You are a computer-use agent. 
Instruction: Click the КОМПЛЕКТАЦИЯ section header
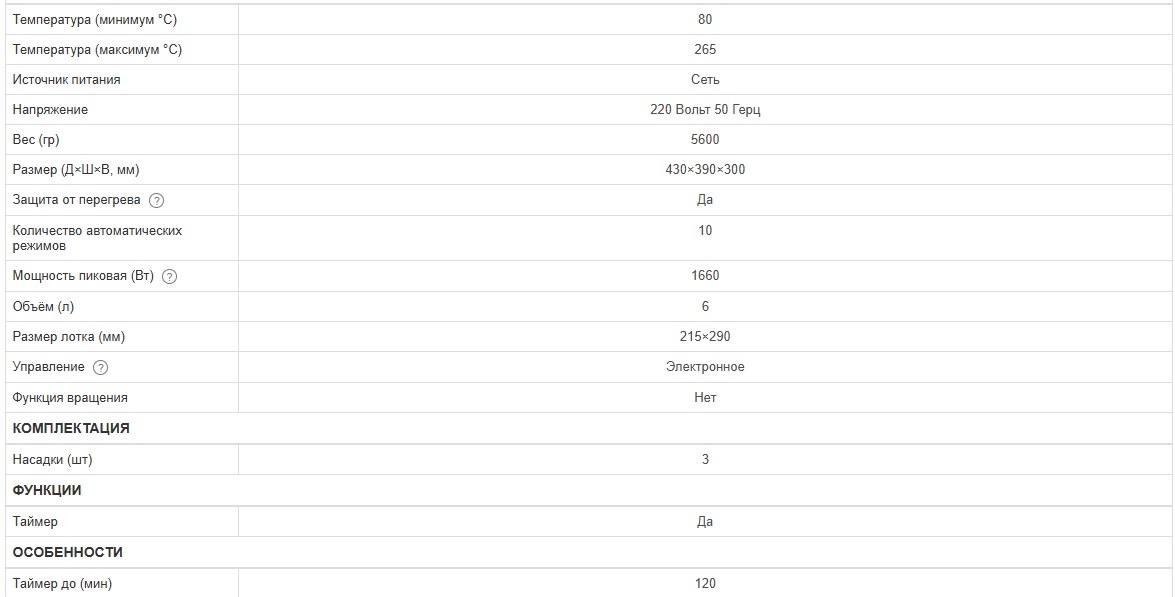pyautogui.click(x=71, y=428)
